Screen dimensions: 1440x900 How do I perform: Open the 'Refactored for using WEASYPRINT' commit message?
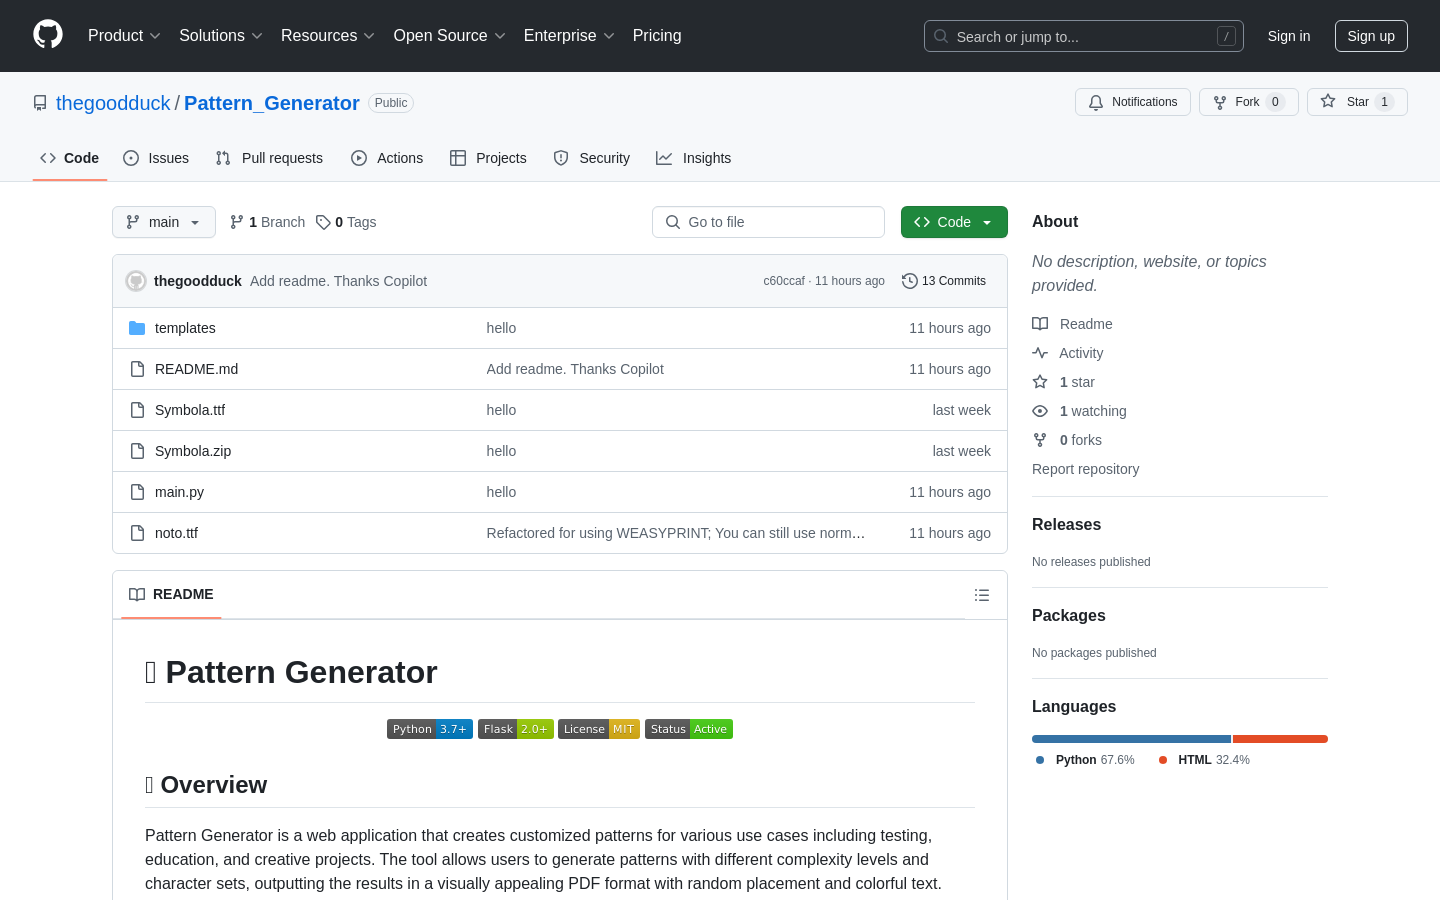(x=676, y=533)
